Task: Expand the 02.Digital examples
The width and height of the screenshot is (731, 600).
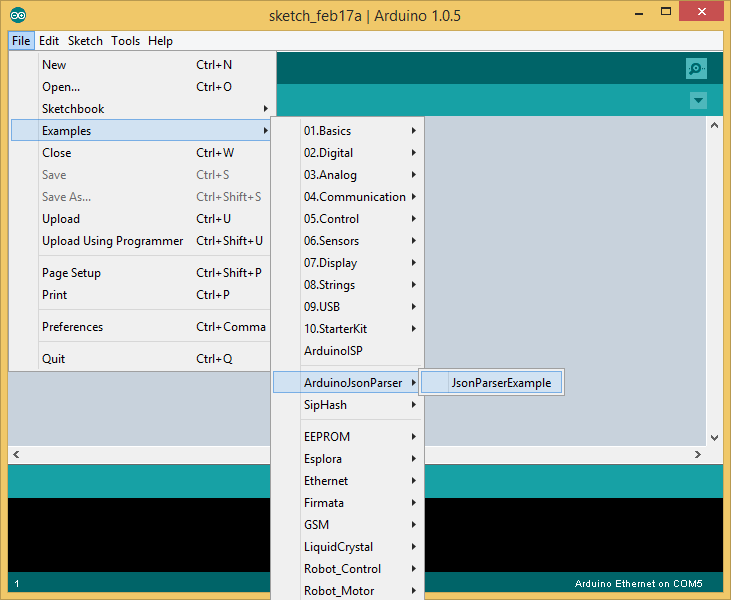Action: (347, 152)
